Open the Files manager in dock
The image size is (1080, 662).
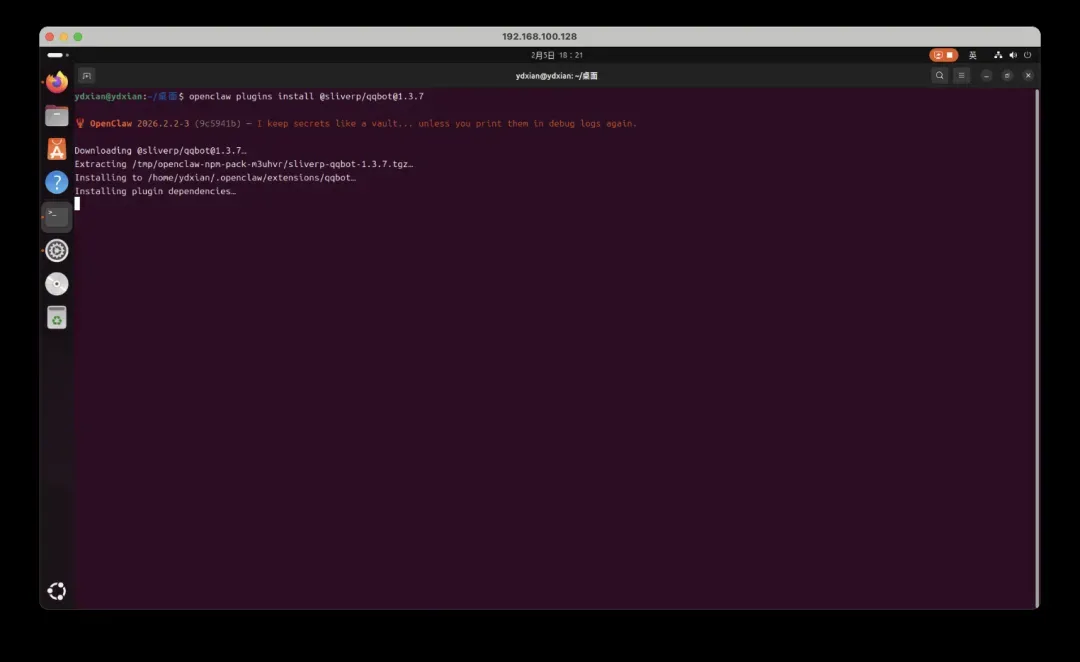click(x=57, y=116)
